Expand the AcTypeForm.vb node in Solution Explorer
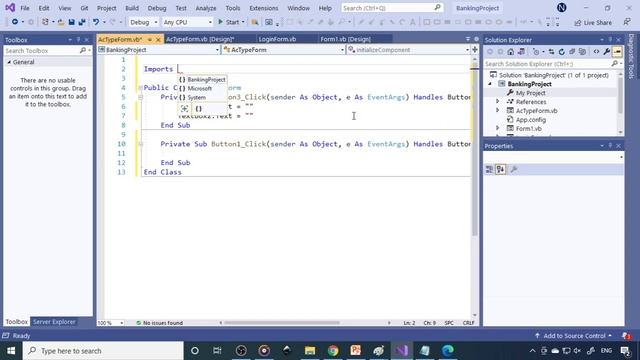This screenshot has height=360, width=640. click(497, 111)
